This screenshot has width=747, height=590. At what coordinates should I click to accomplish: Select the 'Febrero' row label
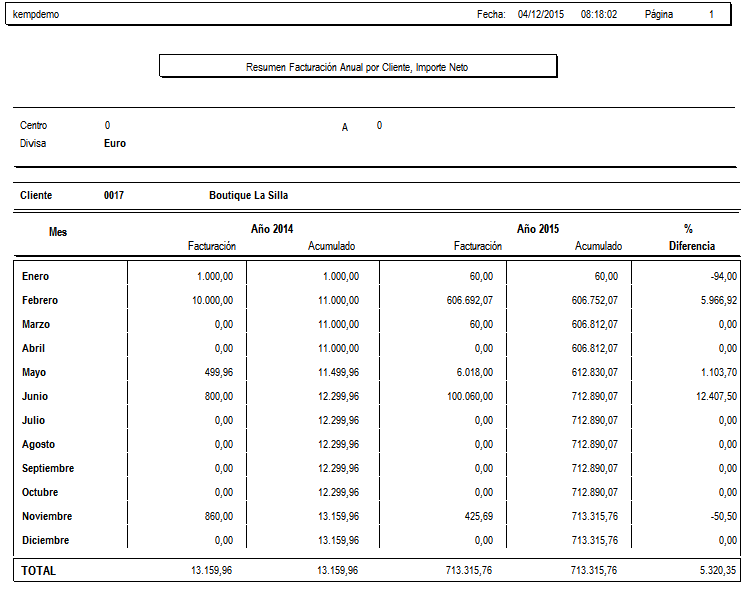(x=40, y=300)
